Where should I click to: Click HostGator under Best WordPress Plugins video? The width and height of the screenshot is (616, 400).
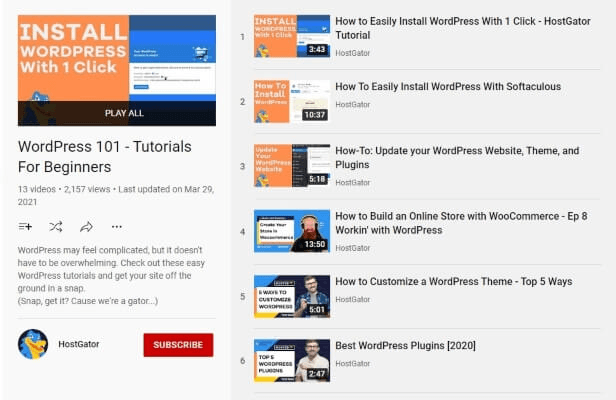pos(352,364)
